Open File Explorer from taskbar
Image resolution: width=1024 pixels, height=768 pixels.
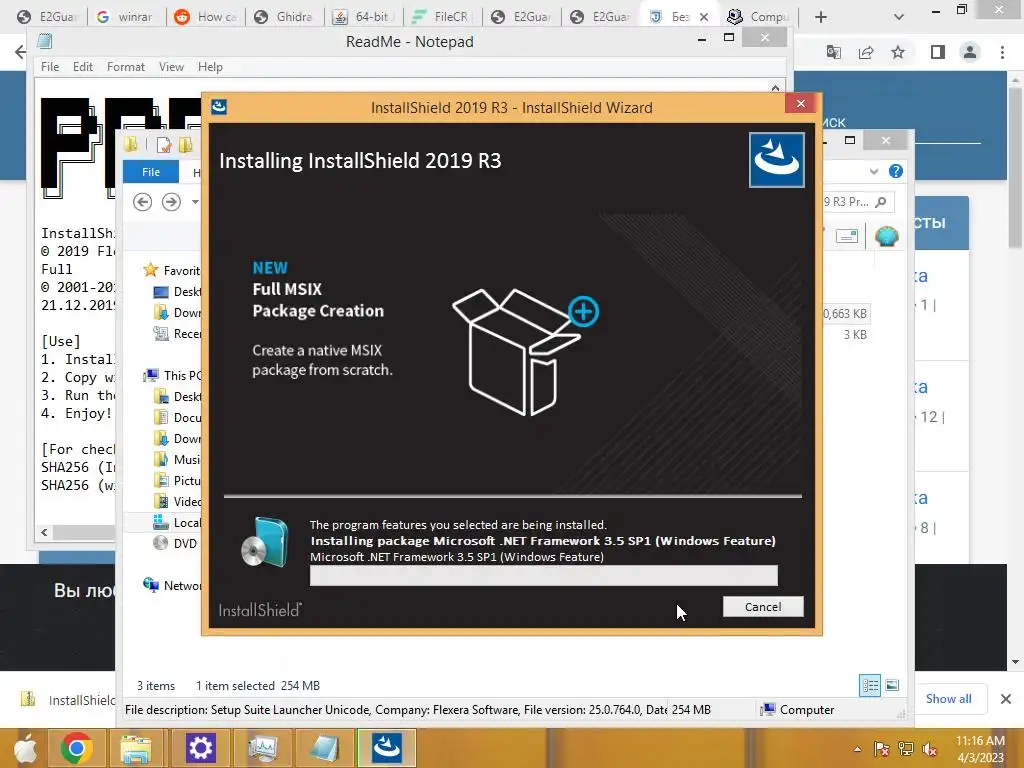pos(135,748)
